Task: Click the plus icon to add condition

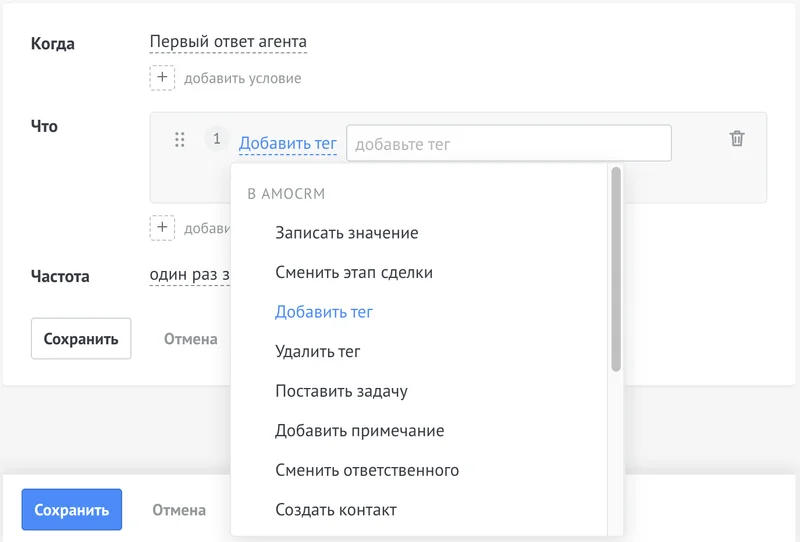Action: [x=162, y=78]
